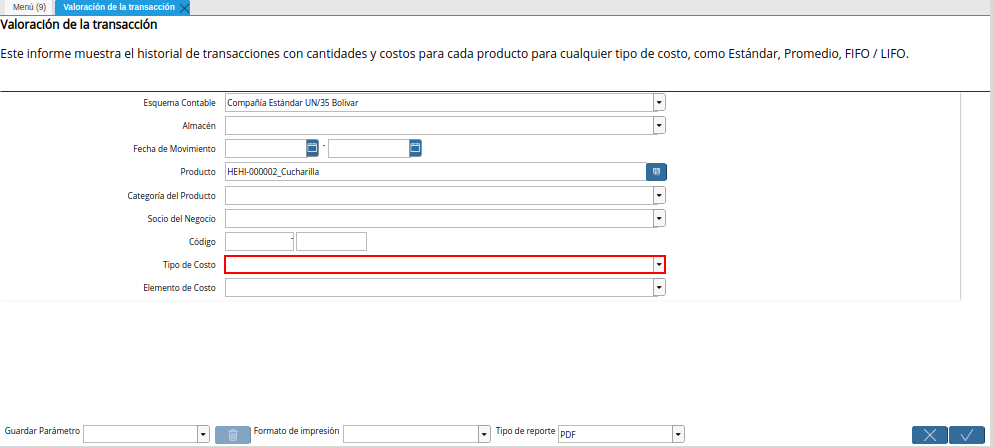
Task: Click the second Código input field
Action: (332, 241)
